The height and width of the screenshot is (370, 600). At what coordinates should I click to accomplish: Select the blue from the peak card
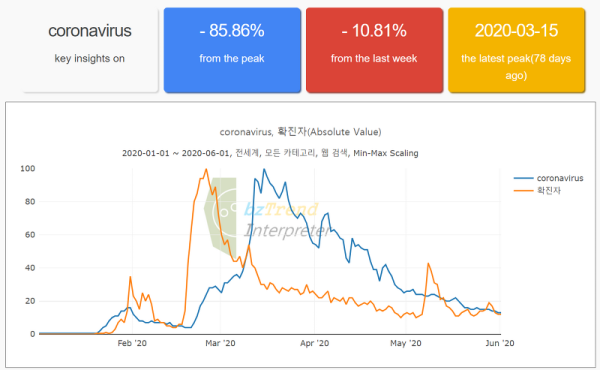[232, 50]
